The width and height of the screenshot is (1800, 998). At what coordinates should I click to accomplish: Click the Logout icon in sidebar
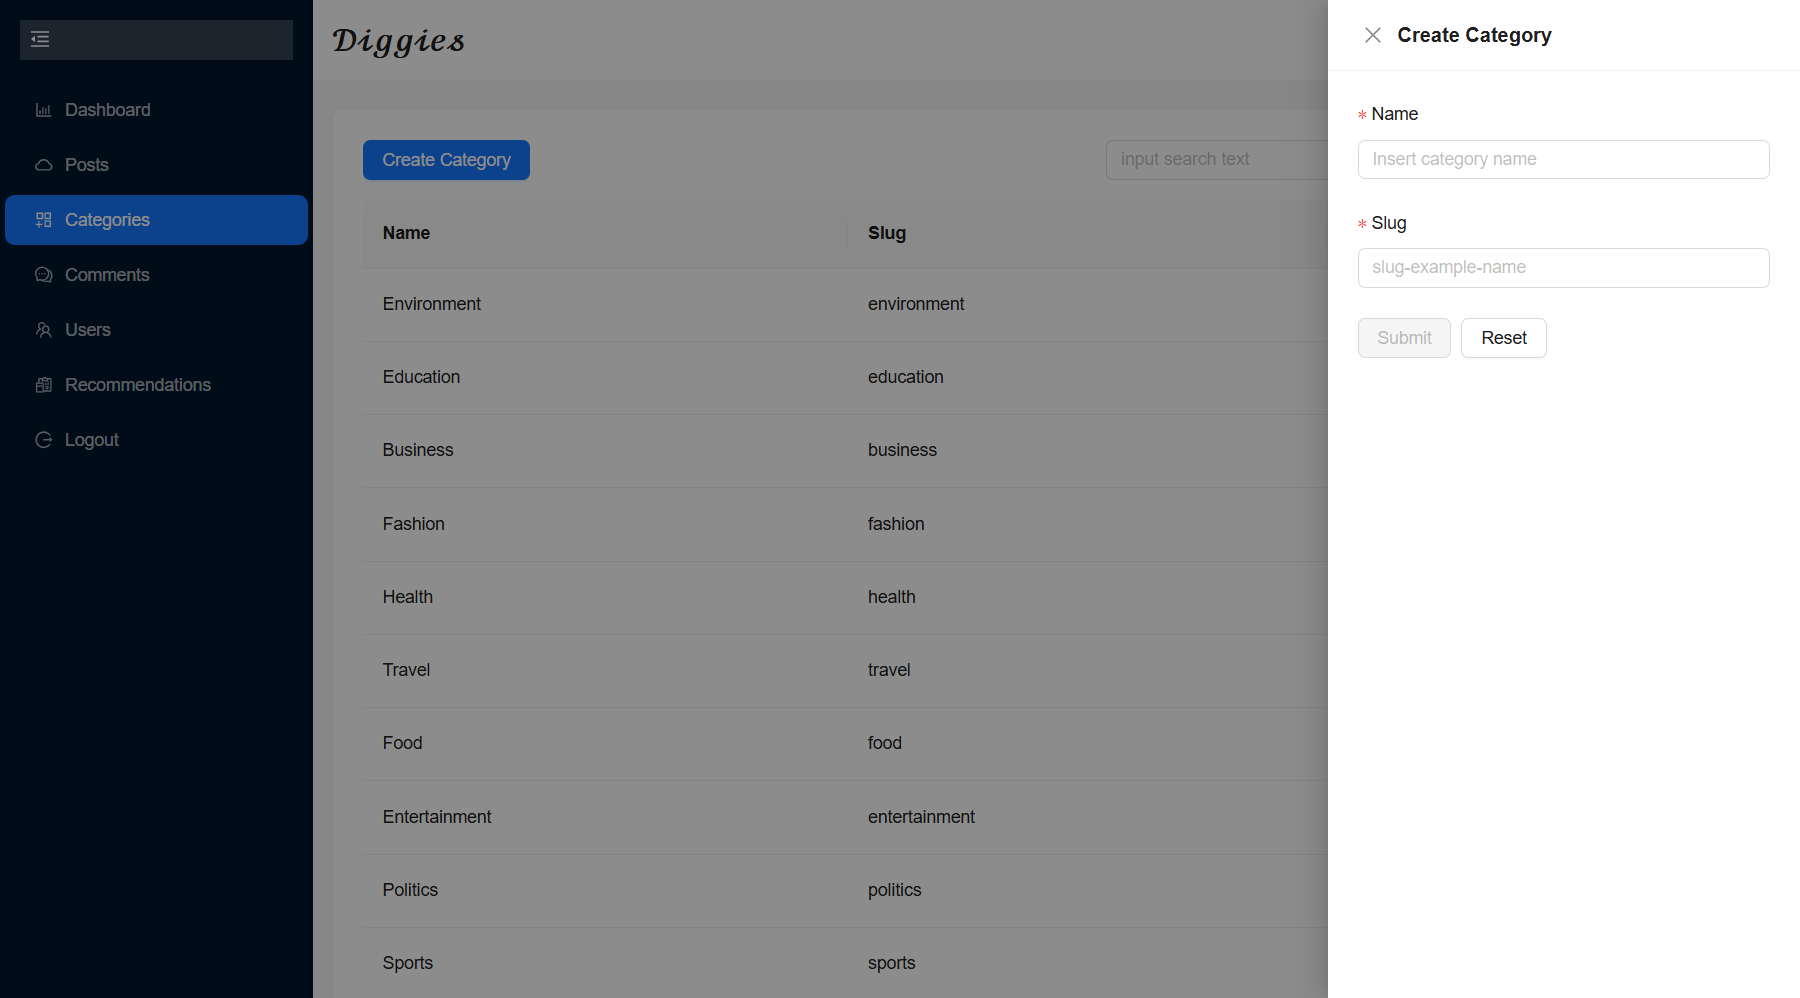(43, 440)
